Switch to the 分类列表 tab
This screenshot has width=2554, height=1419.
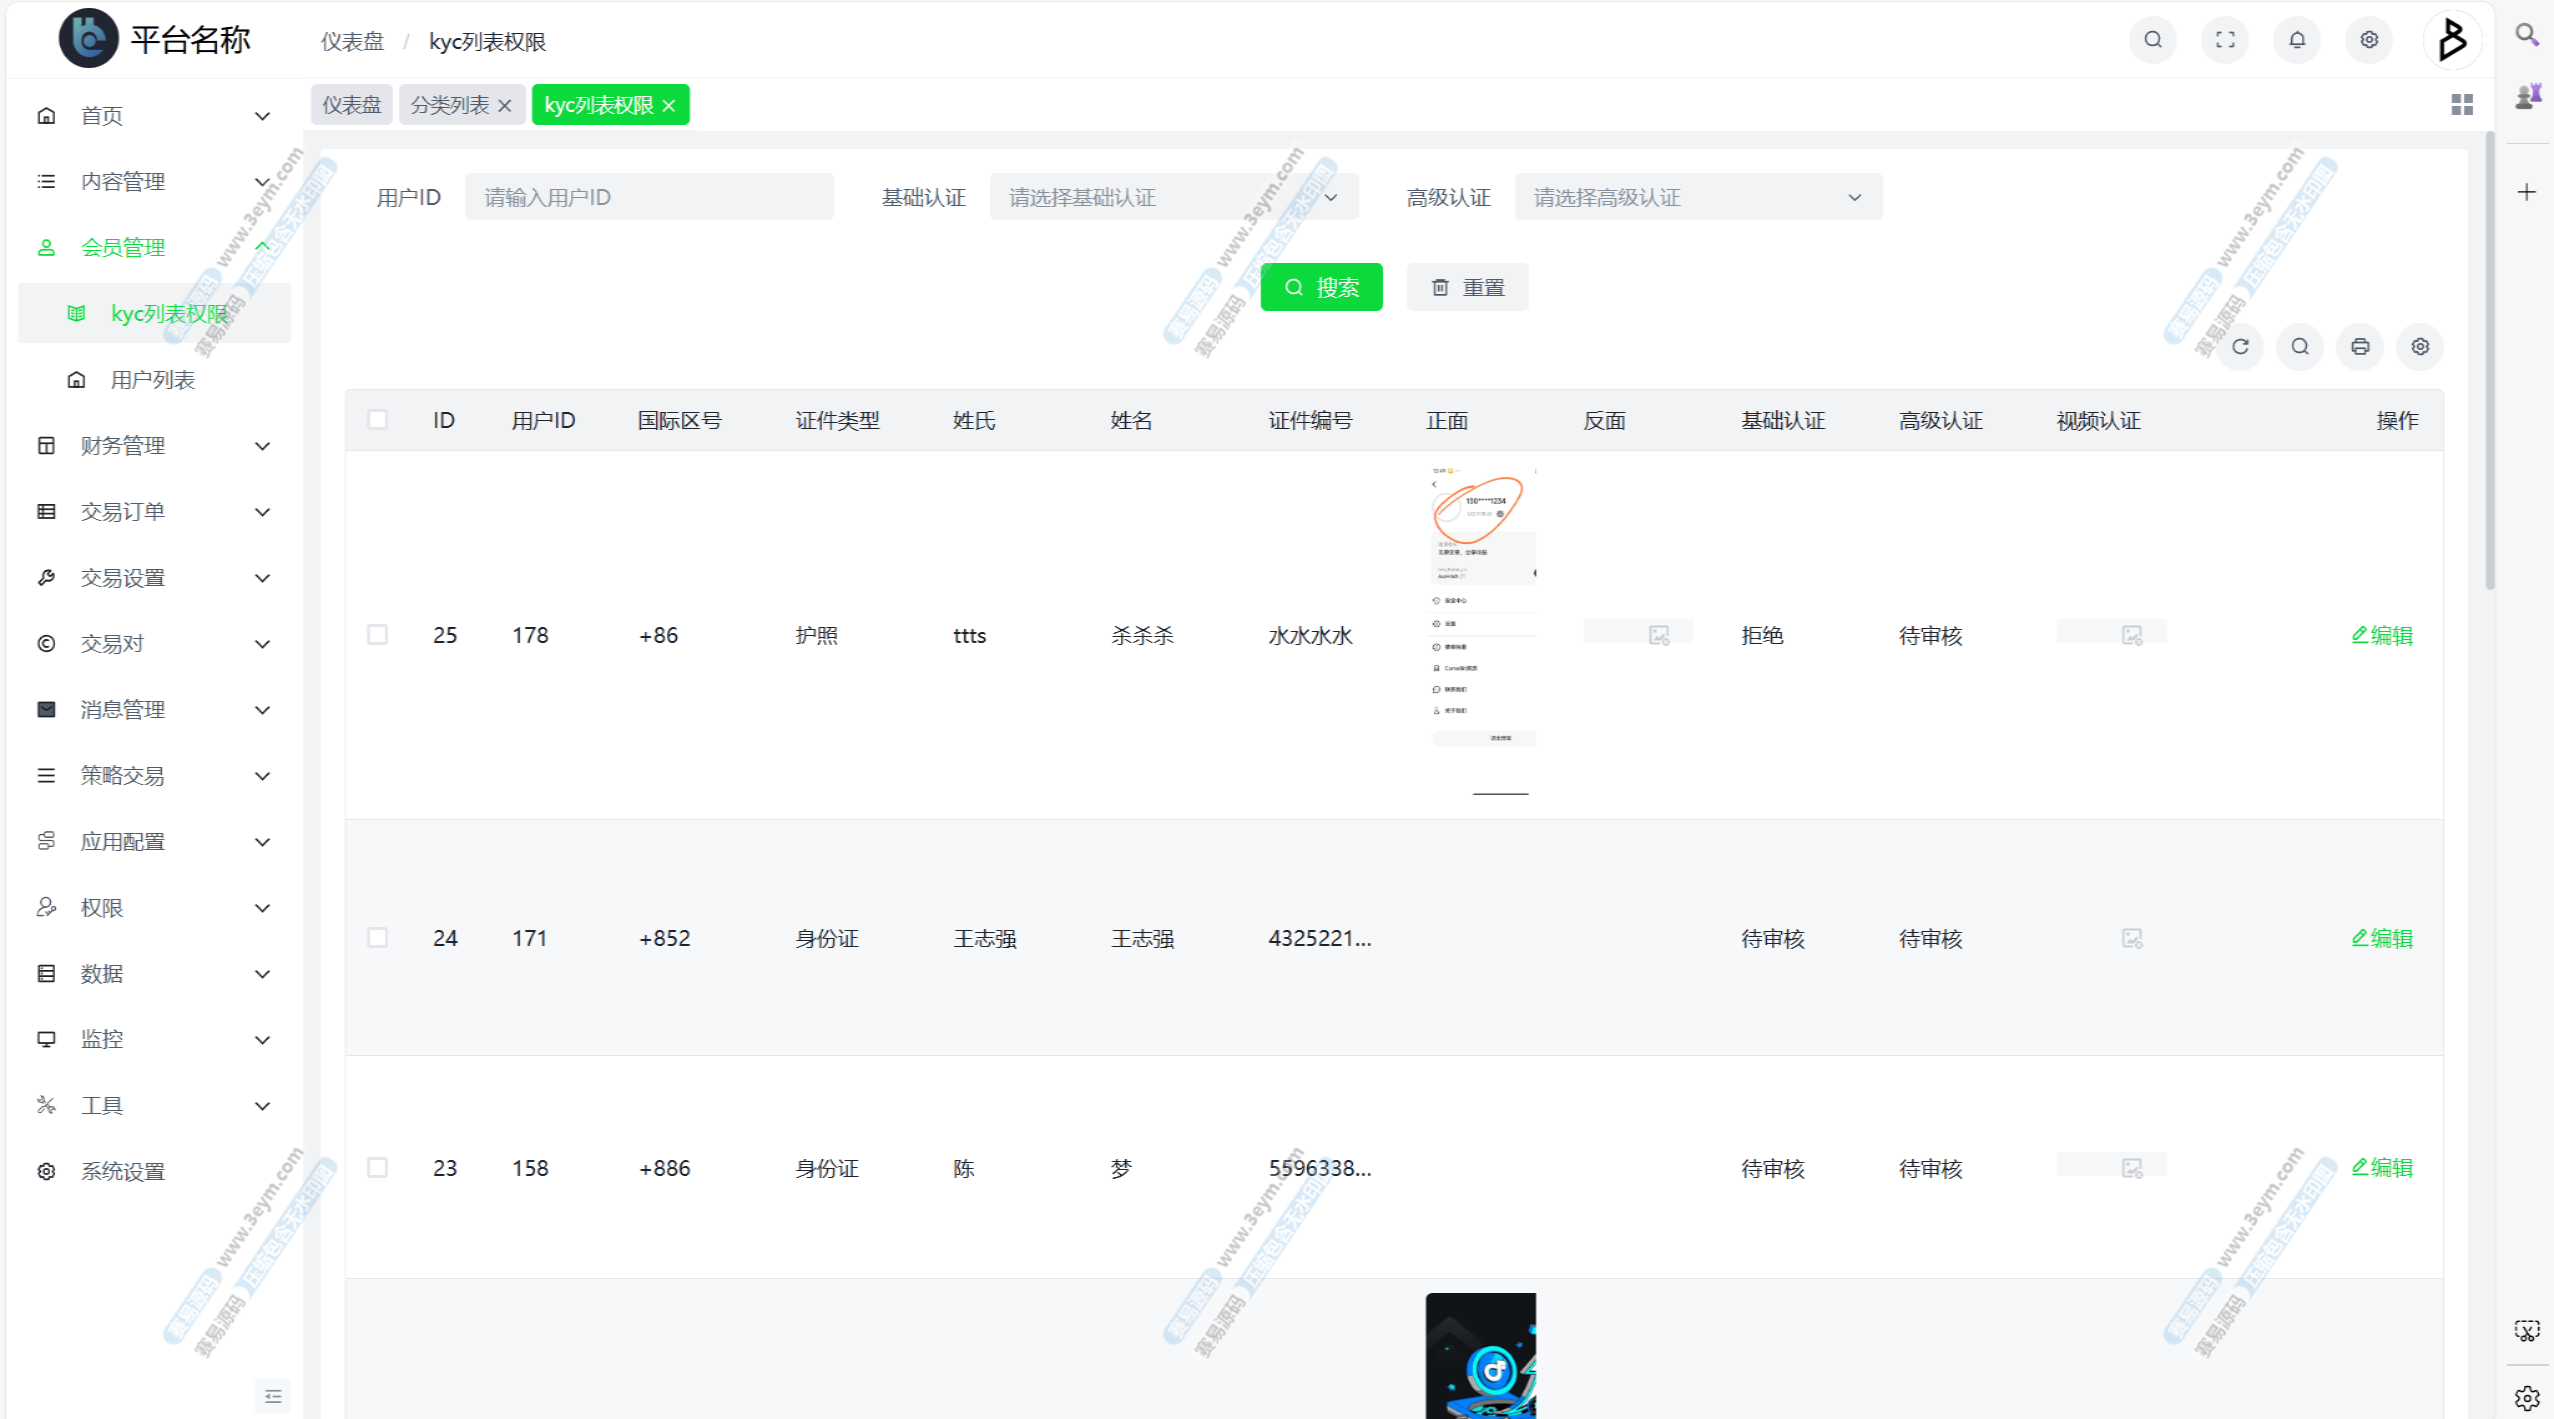click(x=450, y=105)
